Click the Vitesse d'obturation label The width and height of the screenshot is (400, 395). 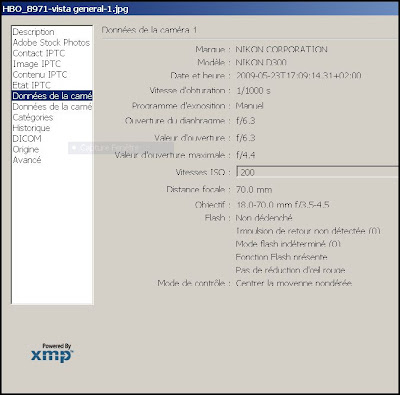click(190, 90)
